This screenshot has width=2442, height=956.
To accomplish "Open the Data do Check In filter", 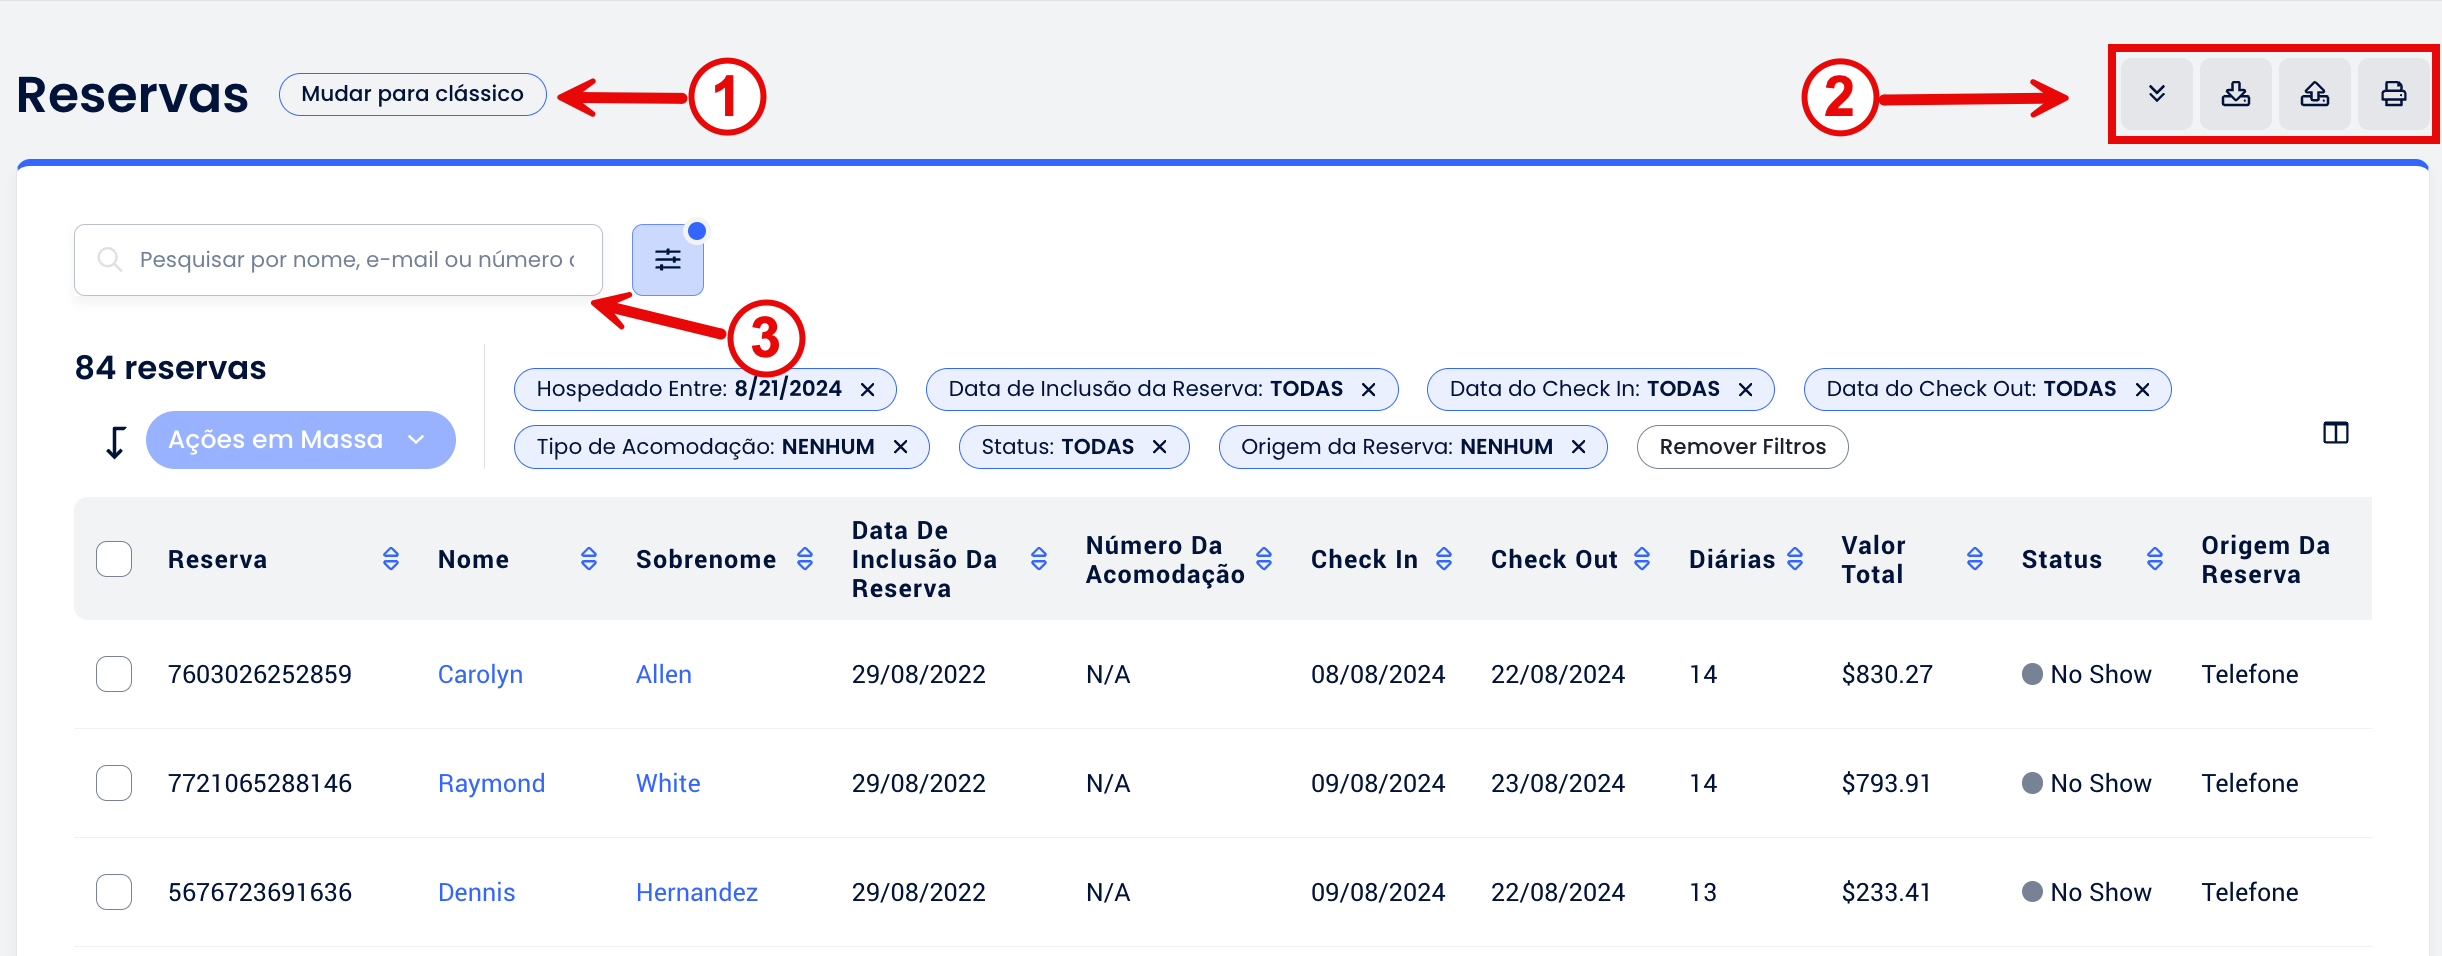I will (1584, 389).
